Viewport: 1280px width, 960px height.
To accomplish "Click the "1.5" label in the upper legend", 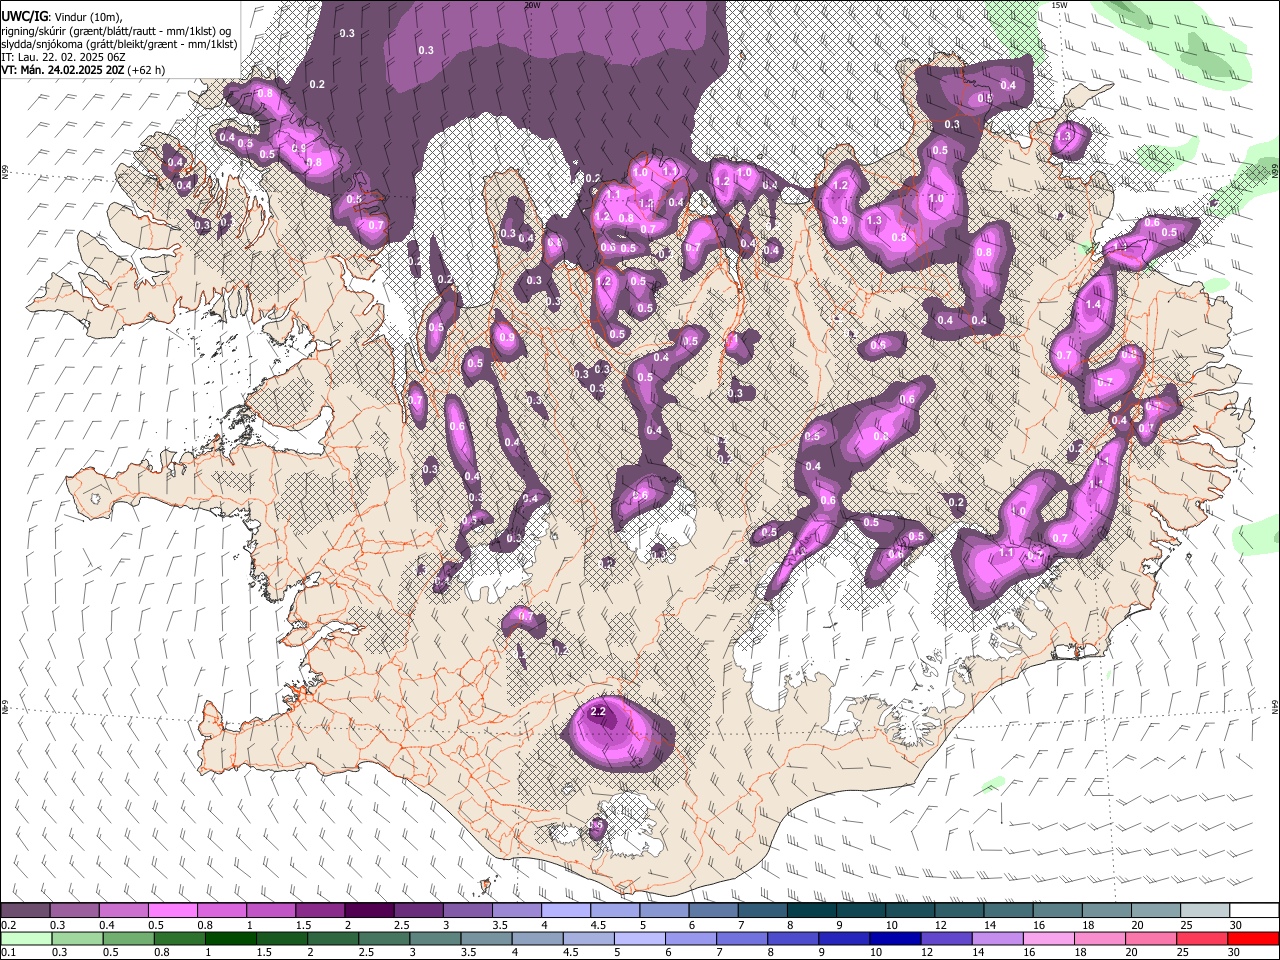I will 304,925.
